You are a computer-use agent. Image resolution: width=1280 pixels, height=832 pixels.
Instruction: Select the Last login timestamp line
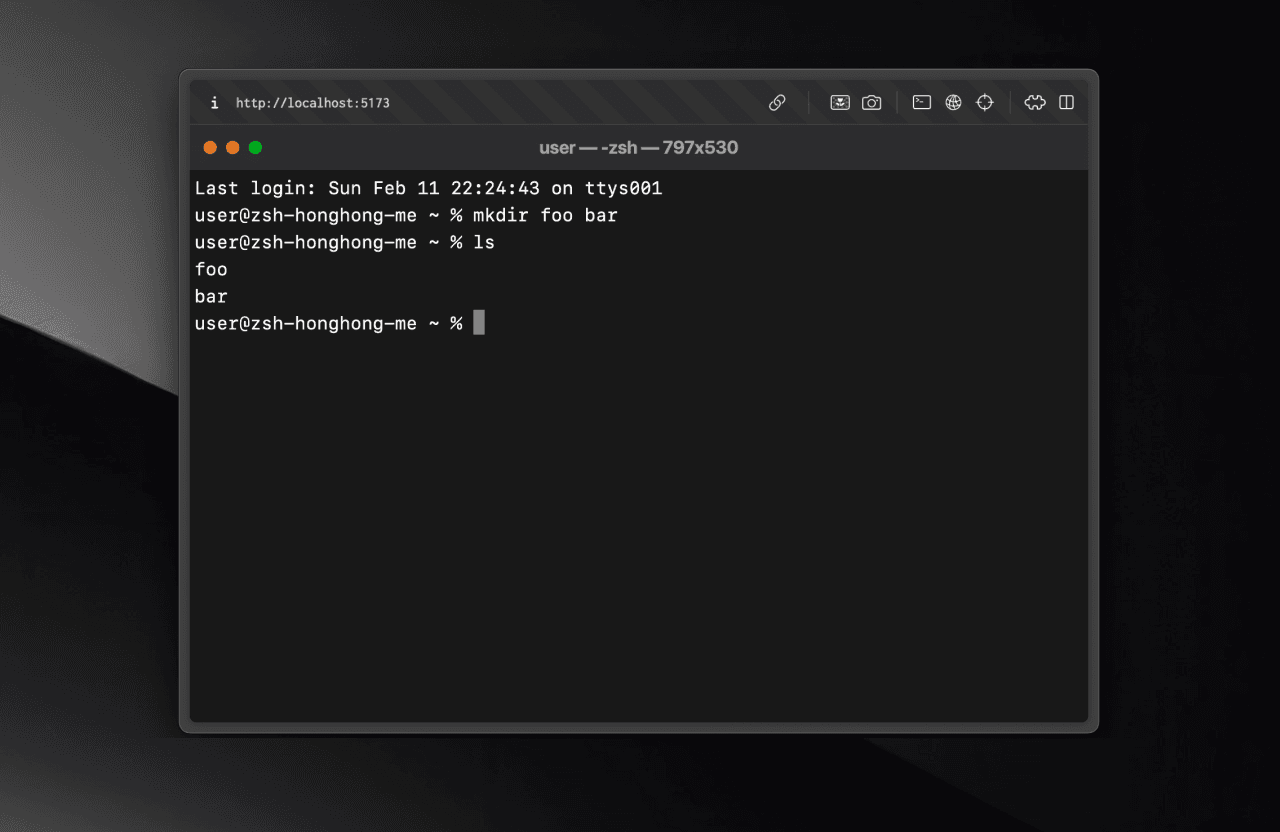(x=428, y=188)
